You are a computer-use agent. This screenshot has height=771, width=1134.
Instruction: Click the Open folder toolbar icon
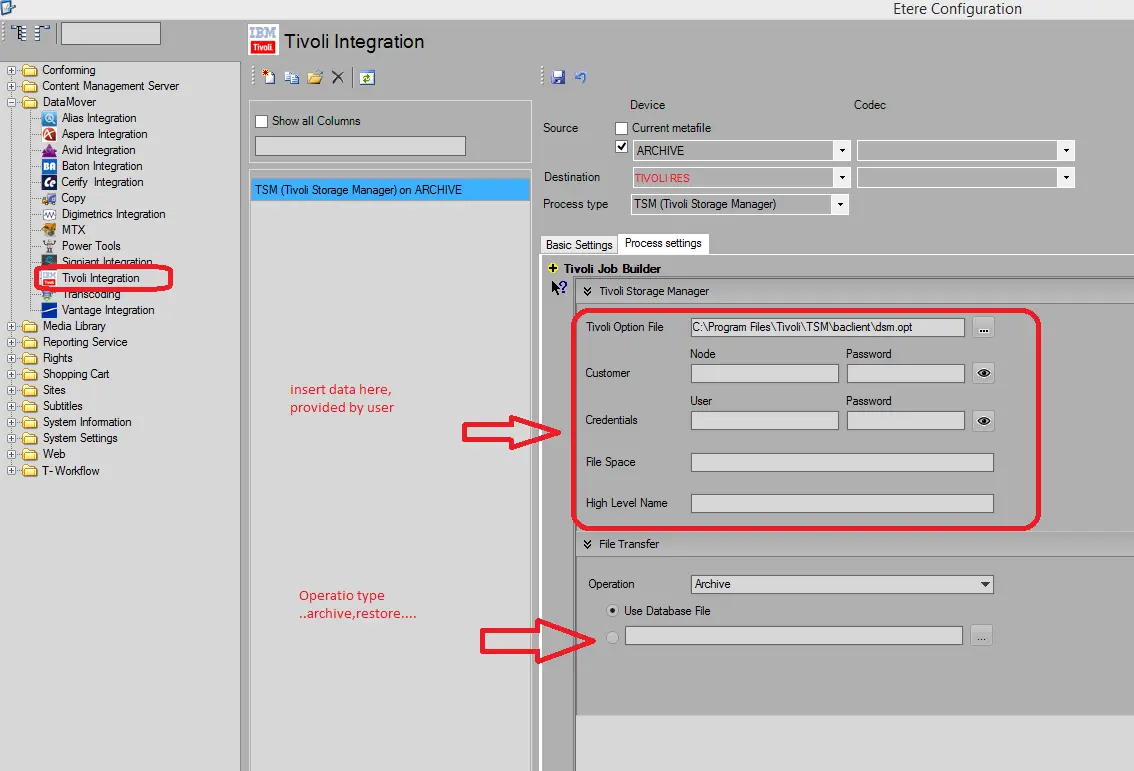(x=314, y=77)
